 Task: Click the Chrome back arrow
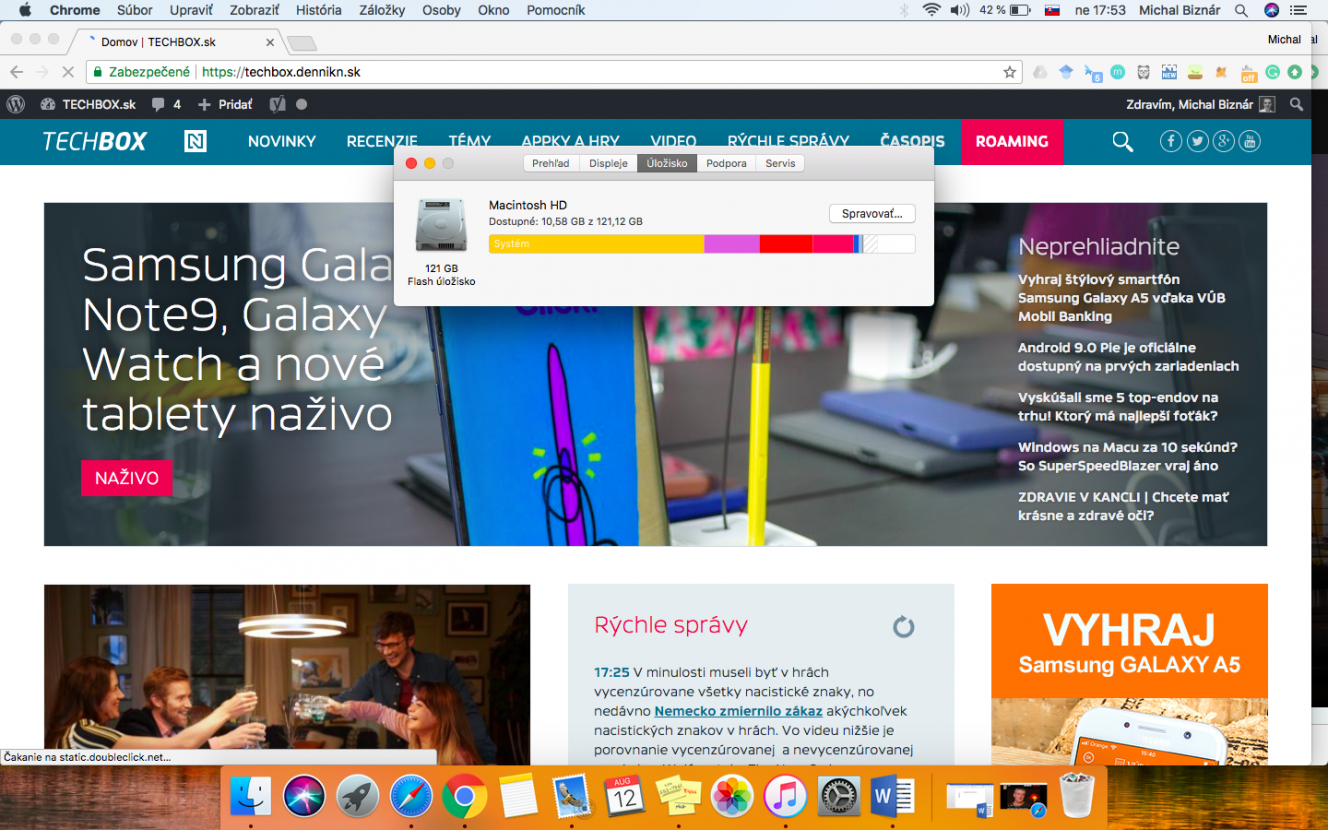16,72
